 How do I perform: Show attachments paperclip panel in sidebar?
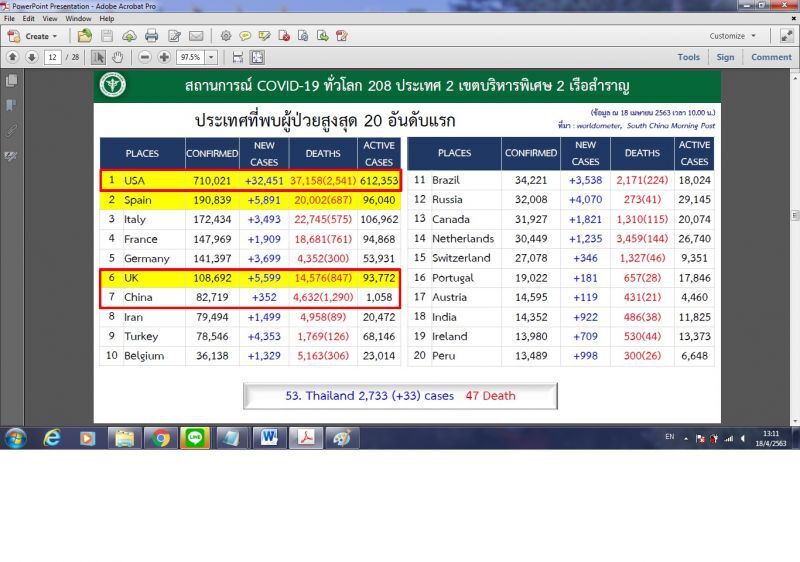coord(11,131)
